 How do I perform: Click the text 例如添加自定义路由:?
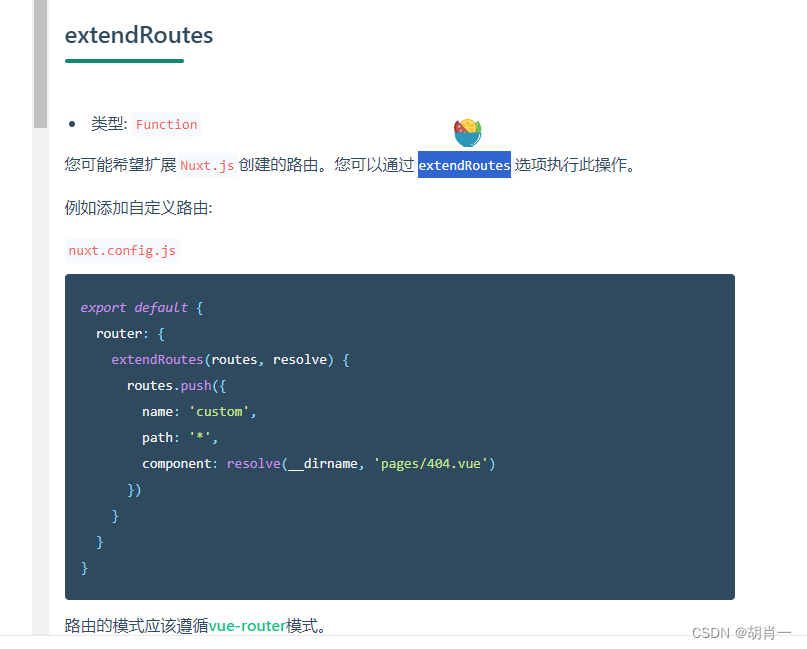pos(138,208)
